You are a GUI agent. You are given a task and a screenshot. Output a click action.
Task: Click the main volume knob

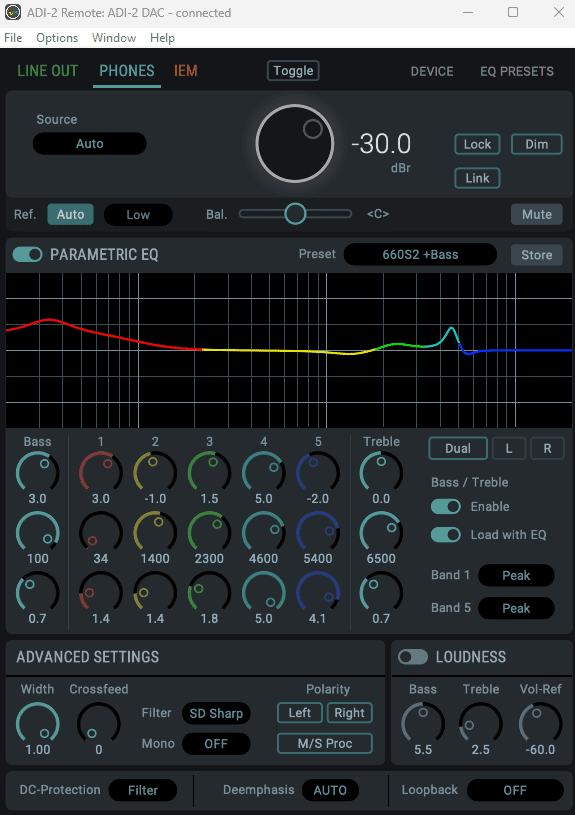point(295,143)
